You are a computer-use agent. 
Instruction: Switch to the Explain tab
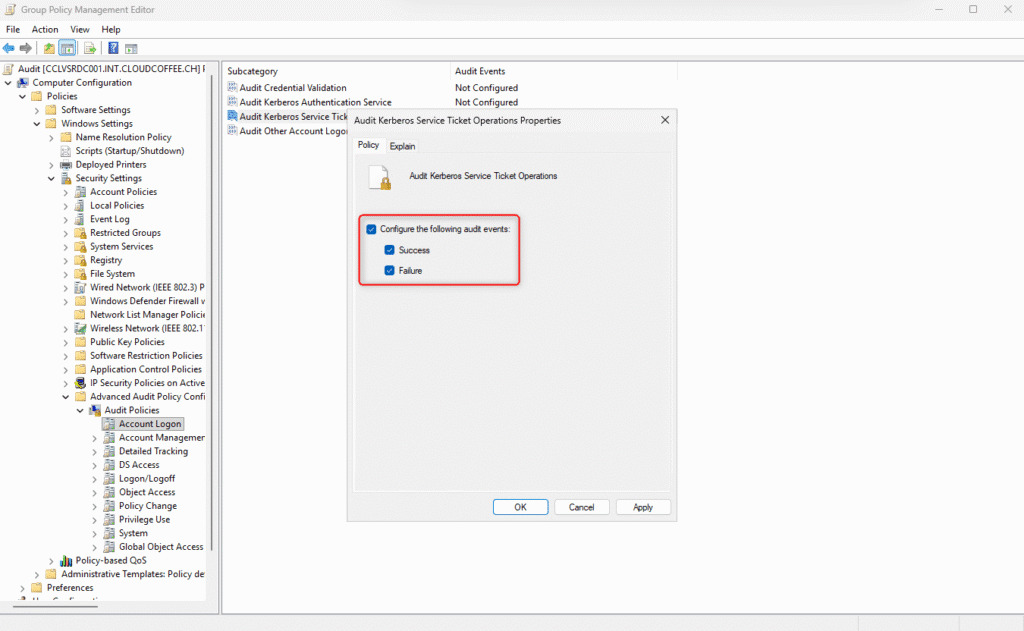402,146
